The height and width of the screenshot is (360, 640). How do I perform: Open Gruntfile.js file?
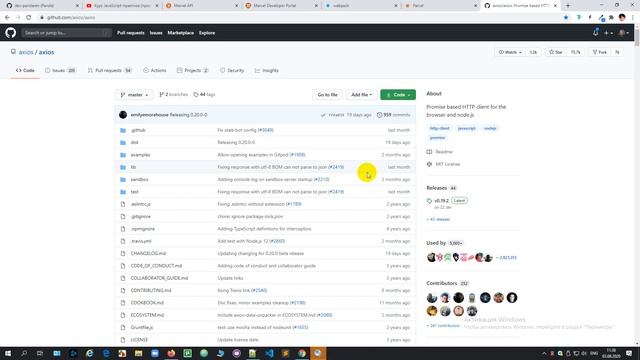(142, 327)
